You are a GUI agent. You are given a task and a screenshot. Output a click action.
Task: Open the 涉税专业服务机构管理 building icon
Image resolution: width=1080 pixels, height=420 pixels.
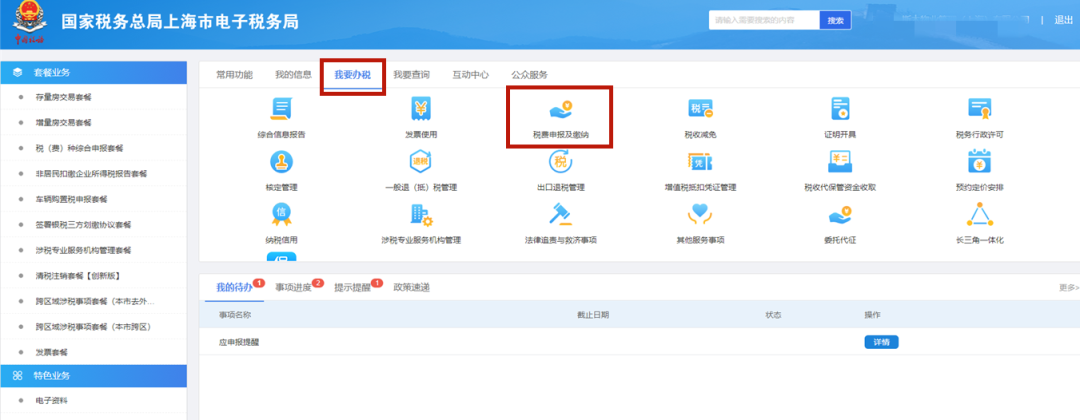[x=421, y=215]
